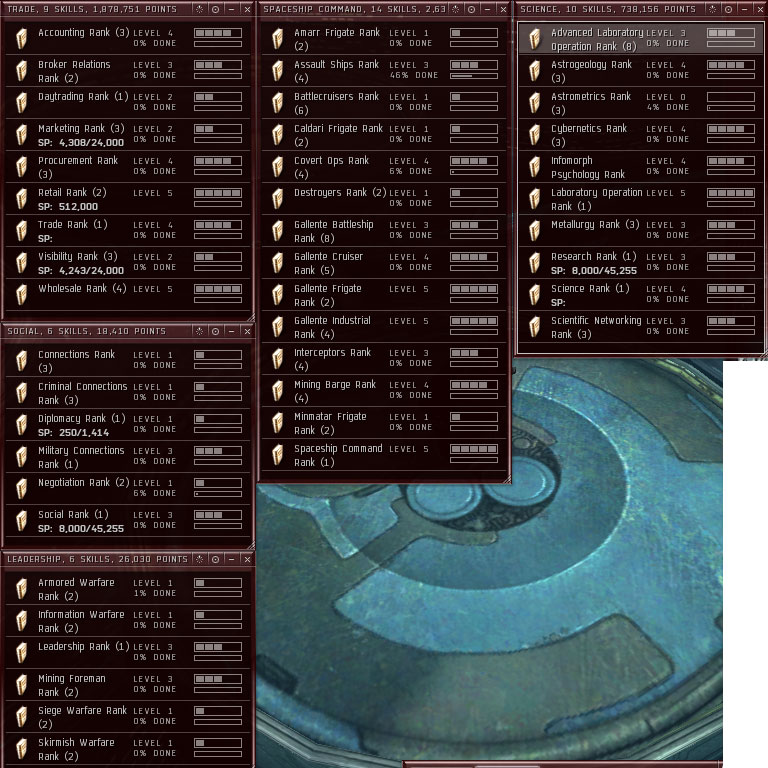Collapse the Trade window with minimize dash
768x768 pixels.
pyautogui.click(x=231, y=9)
